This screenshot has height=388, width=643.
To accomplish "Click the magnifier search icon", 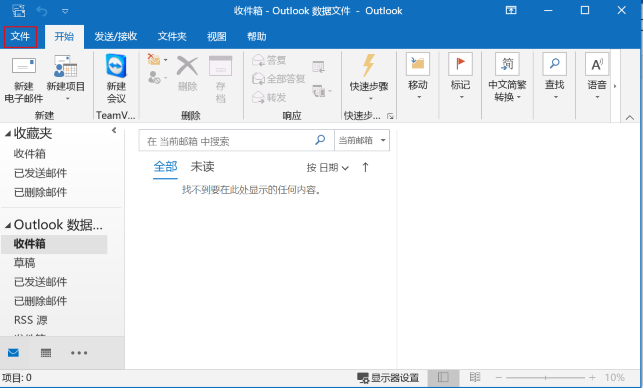I will point(320,140).
